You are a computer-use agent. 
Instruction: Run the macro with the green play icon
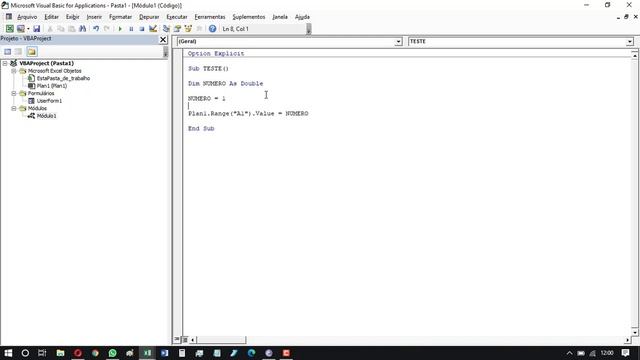coord(120,29)
